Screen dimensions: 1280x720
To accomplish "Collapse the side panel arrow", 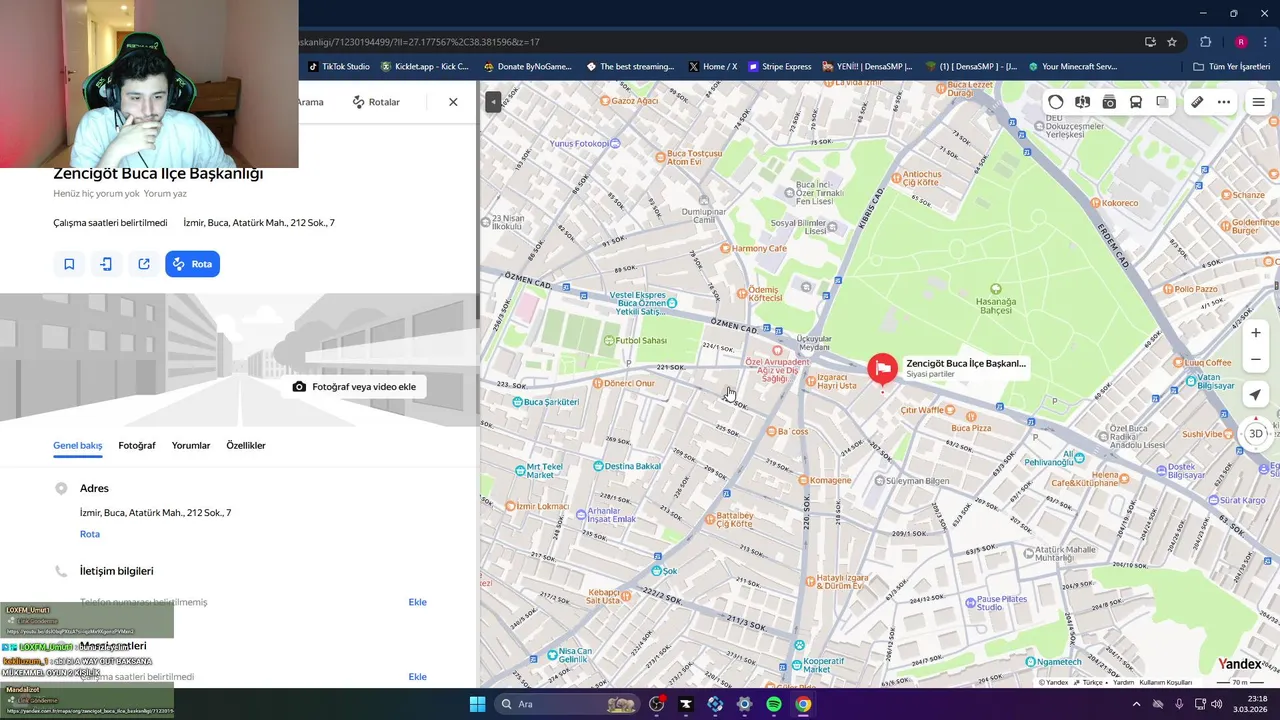I will pos(493,102).
